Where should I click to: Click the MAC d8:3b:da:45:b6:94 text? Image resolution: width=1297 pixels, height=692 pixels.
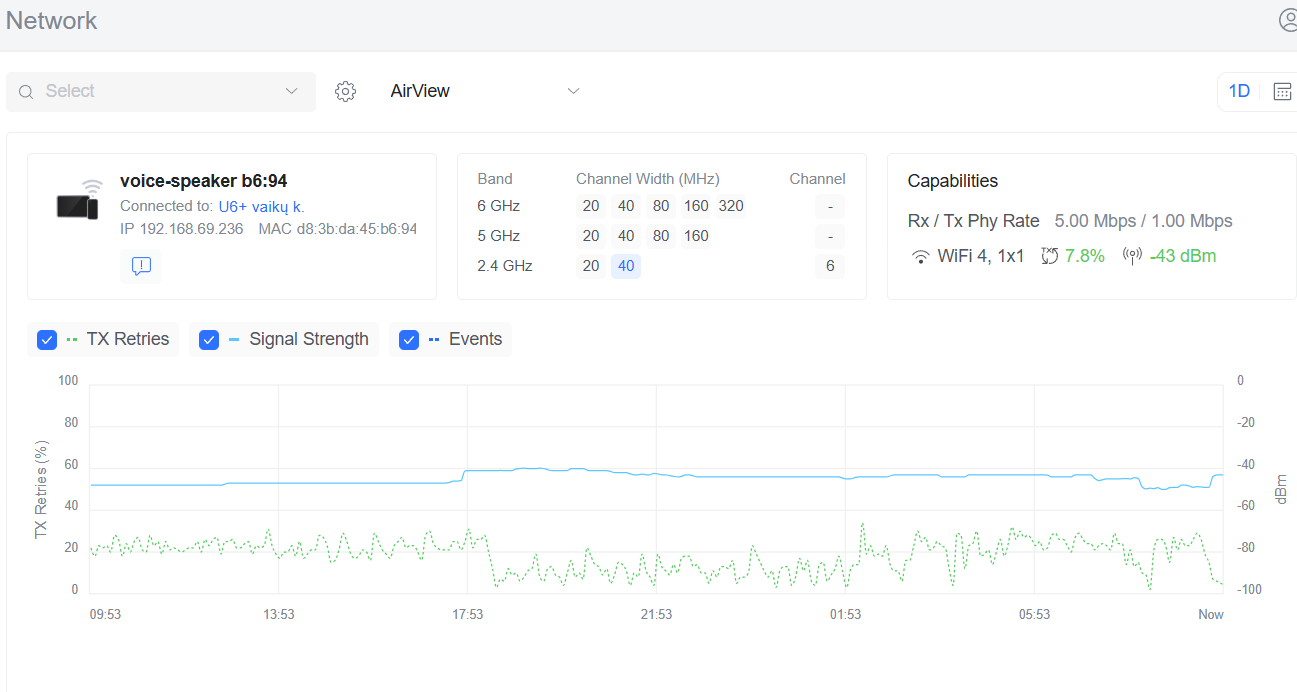coord(338,229)
